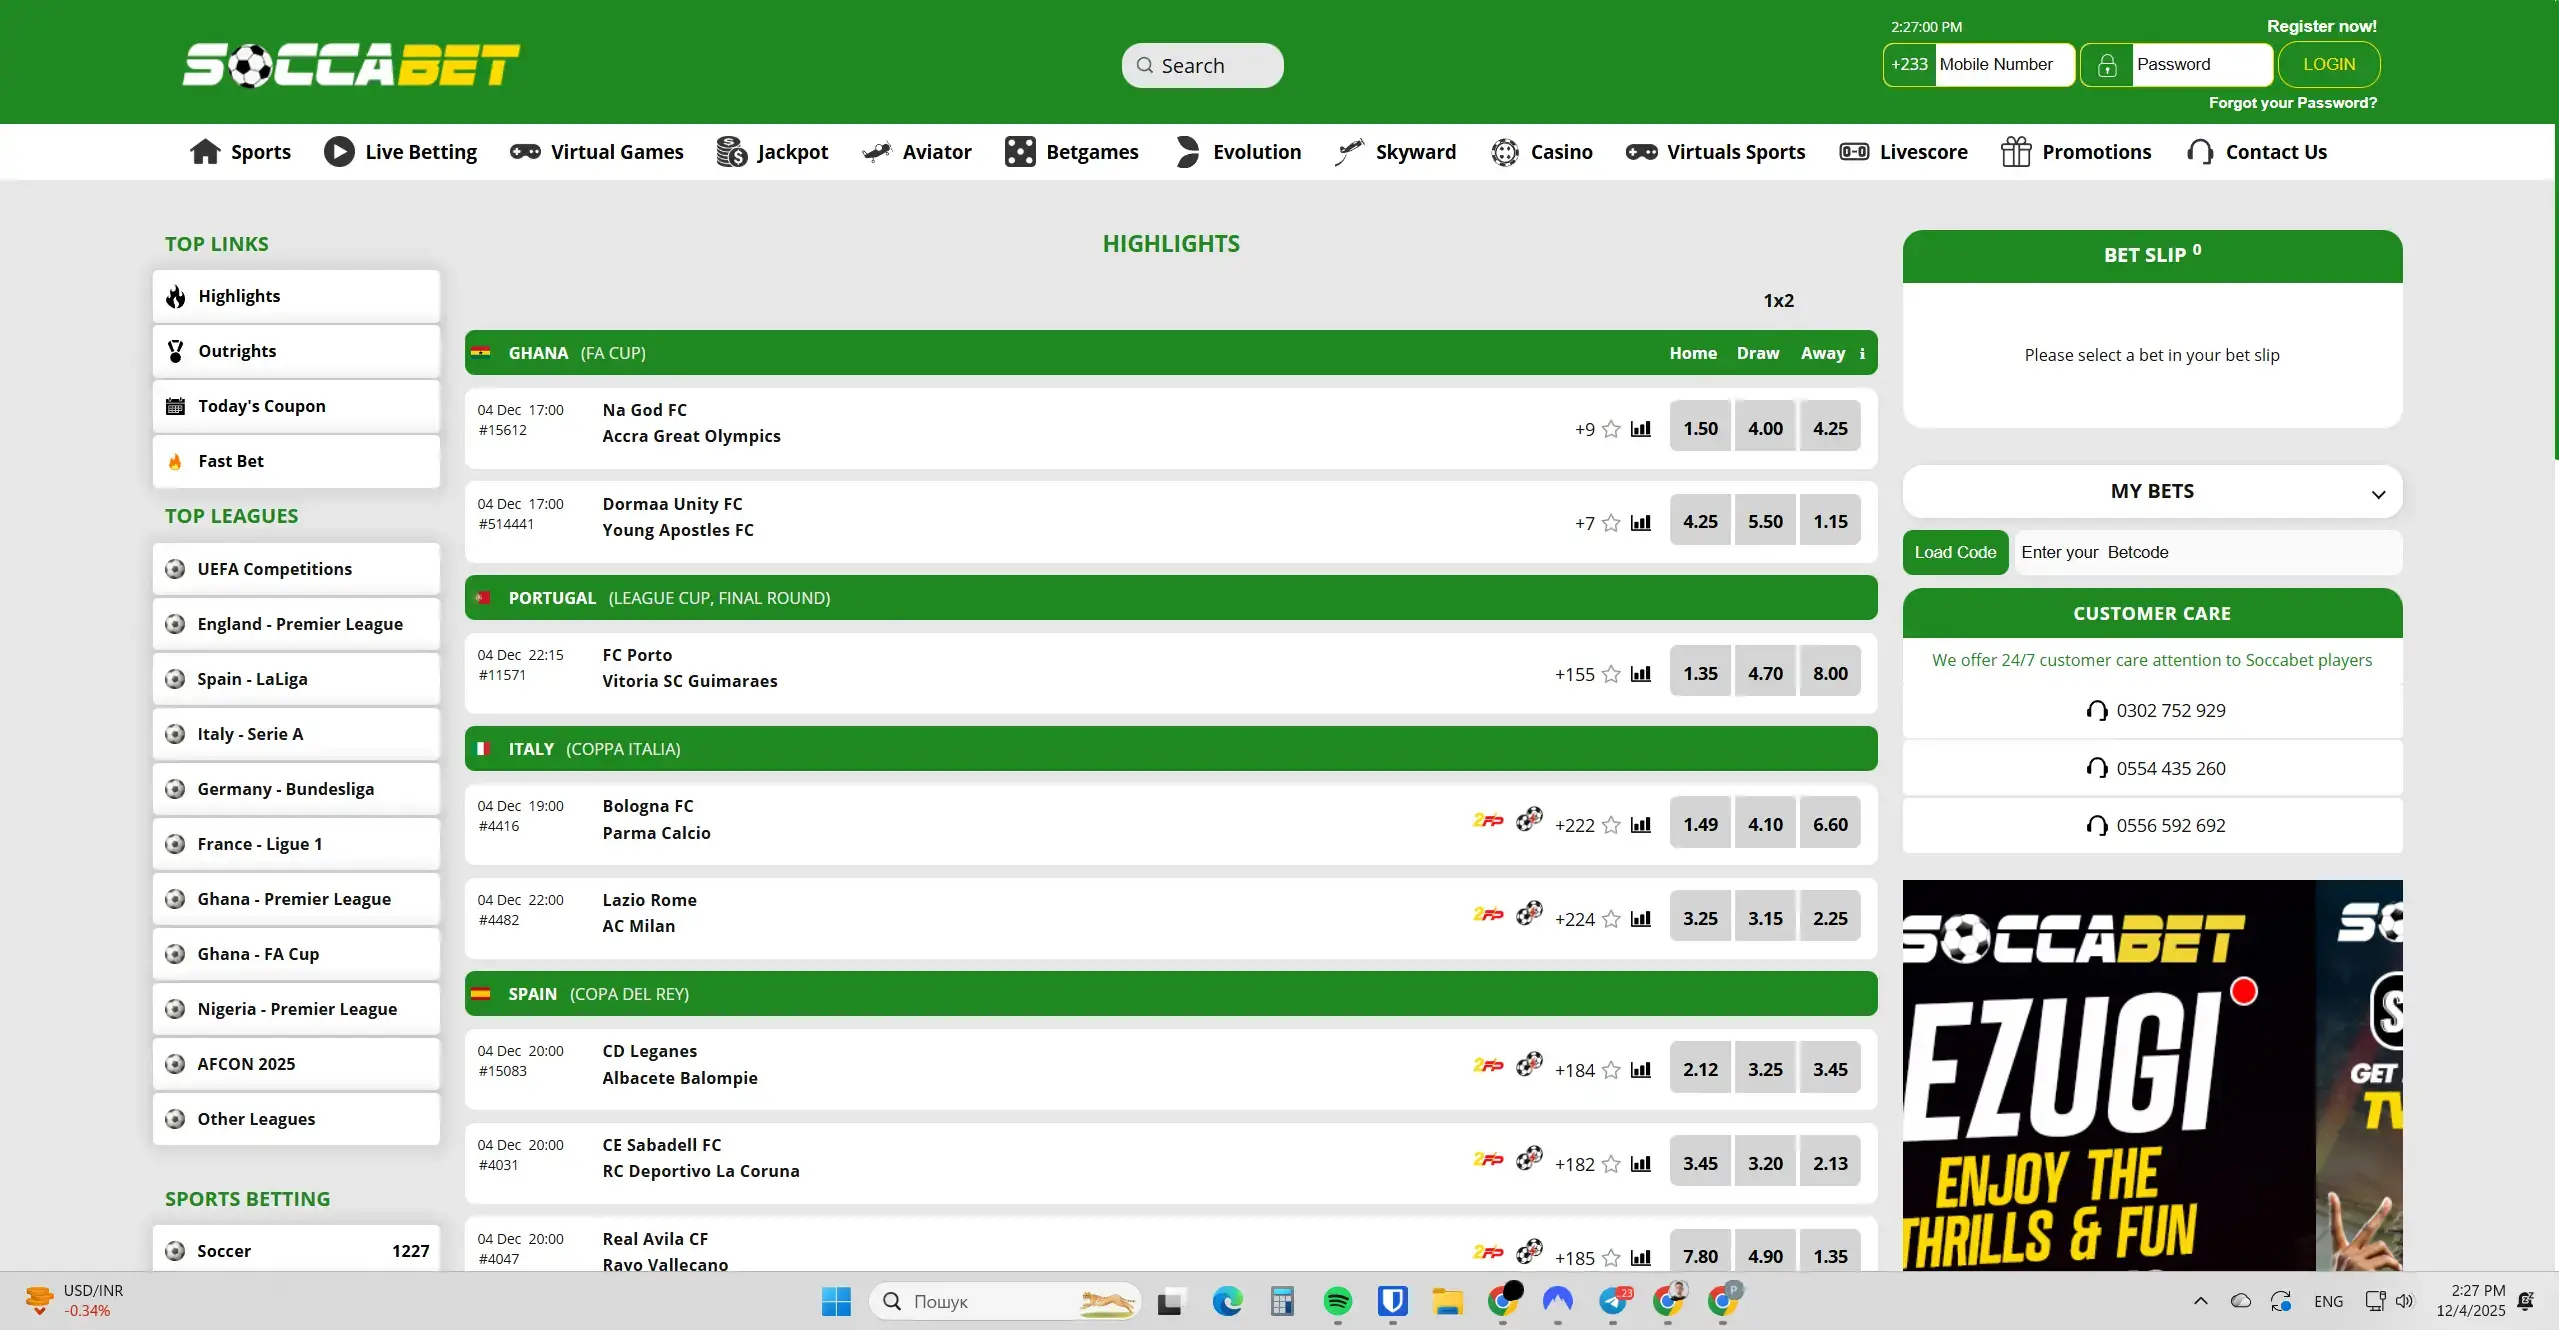Open the Forgot your Password link
This screenshot has height=1330, width=2559.
[2292, 102]
